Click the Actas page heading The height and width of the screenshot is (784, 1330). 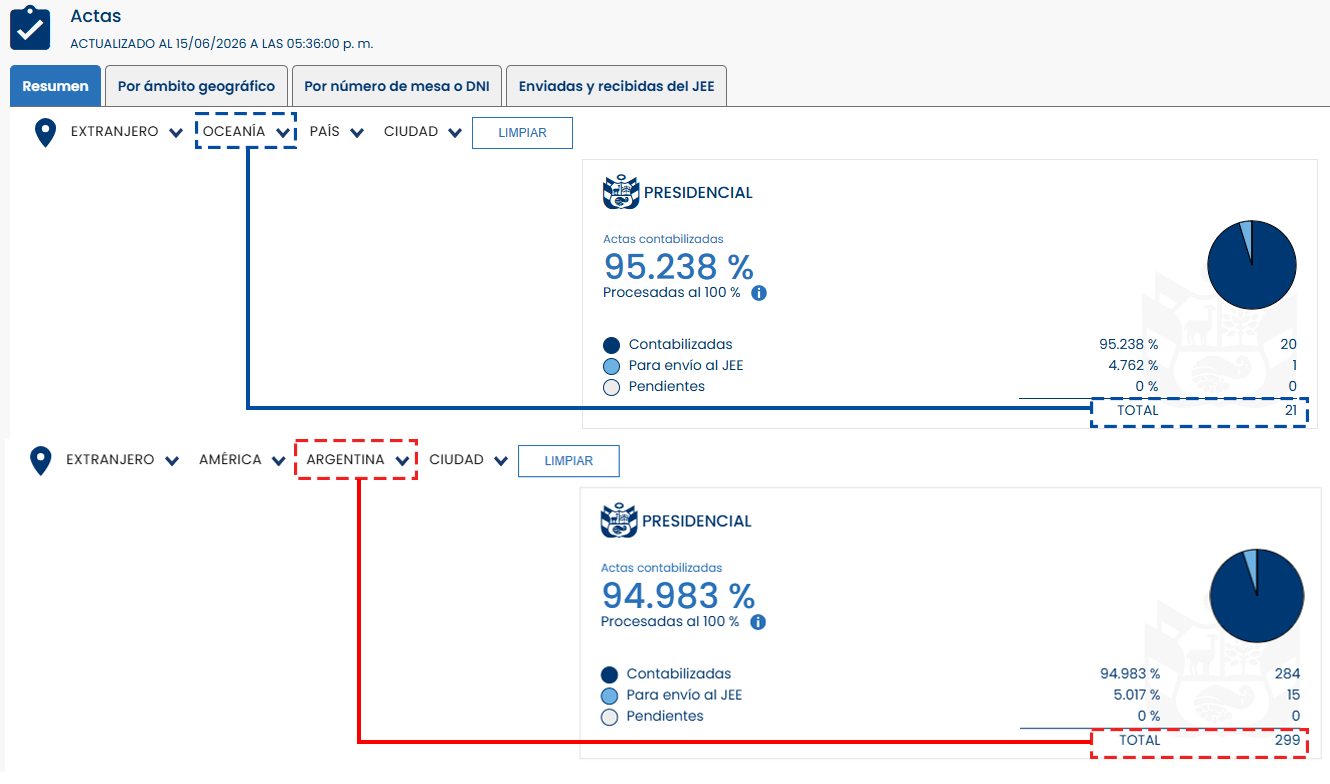click(x=95, y=16)
